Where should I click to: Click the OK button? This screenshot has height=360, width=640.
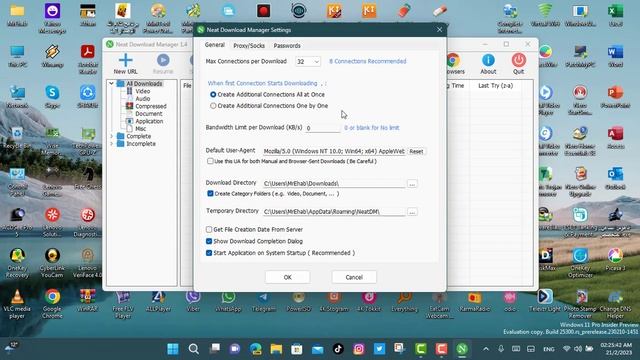287,277
